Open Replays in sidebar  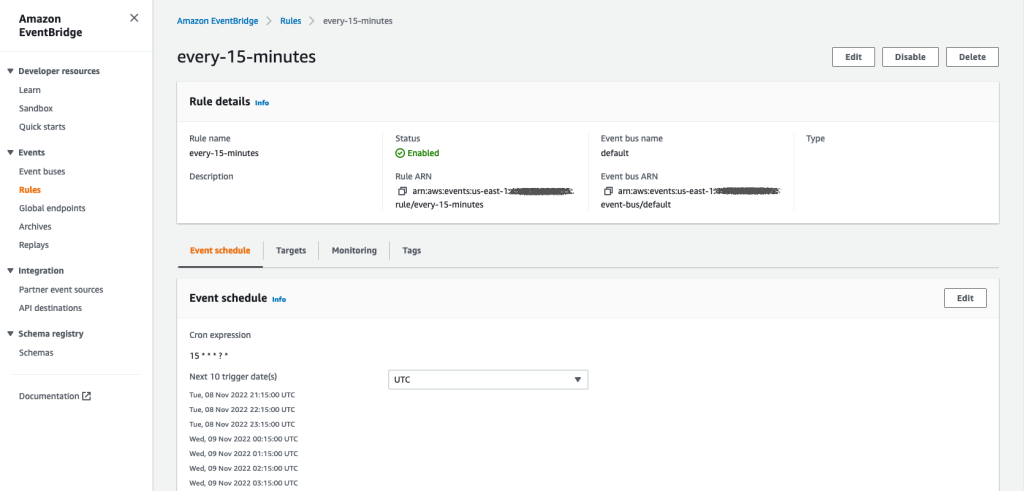pos(34,245)
